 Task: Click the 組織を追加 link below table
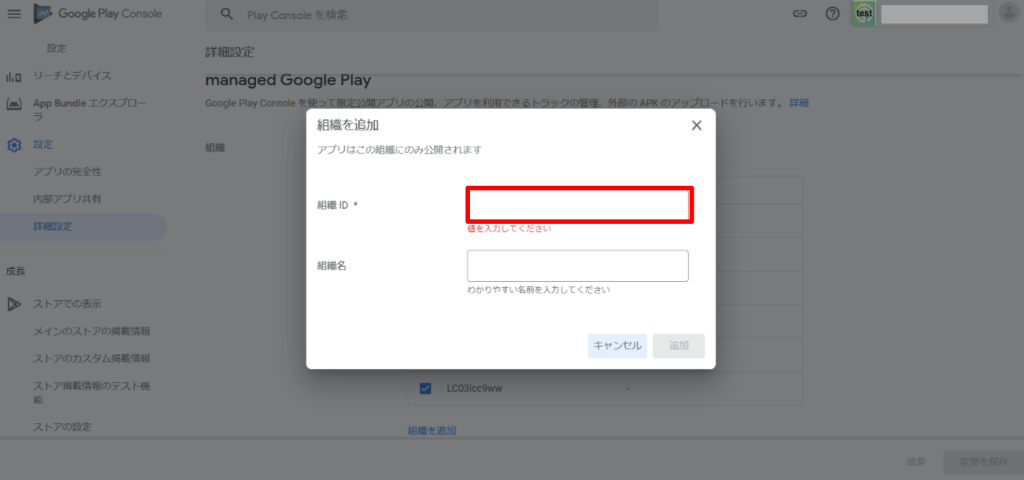tap(432, 430)
